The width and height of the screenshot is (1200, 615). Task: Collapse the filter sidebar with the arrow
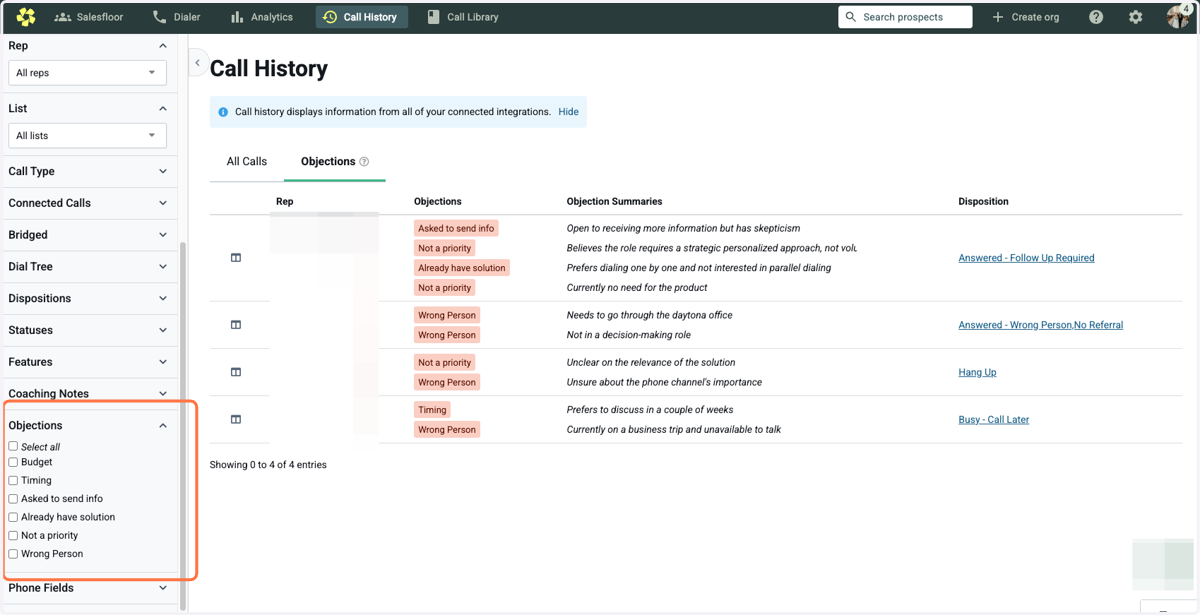point(197,63)
